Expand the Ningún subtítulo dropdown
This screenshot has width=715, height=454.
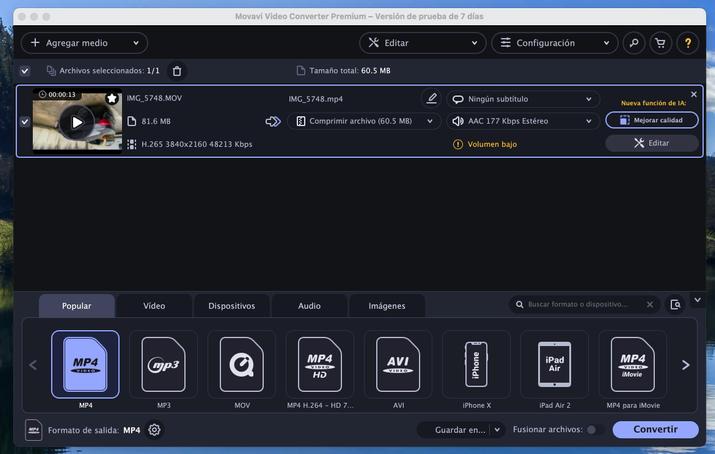(x=523, y=99)
